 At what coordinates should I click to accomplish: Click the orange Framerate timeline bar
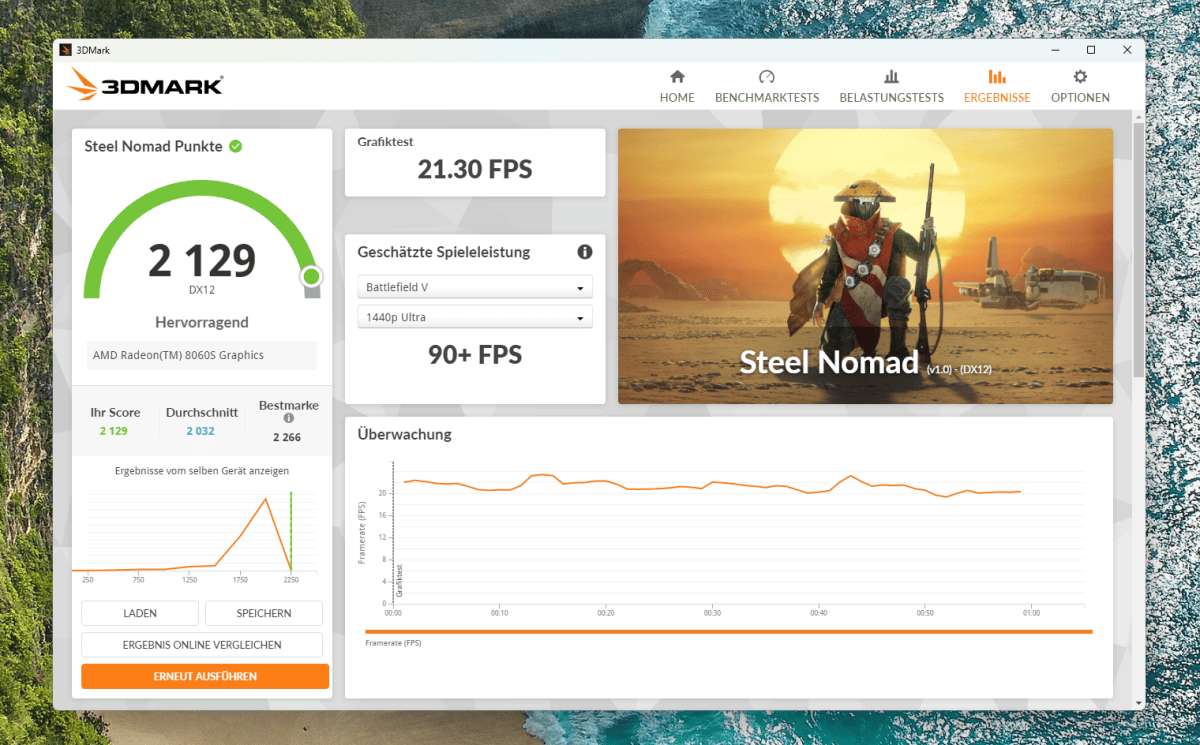729,631
